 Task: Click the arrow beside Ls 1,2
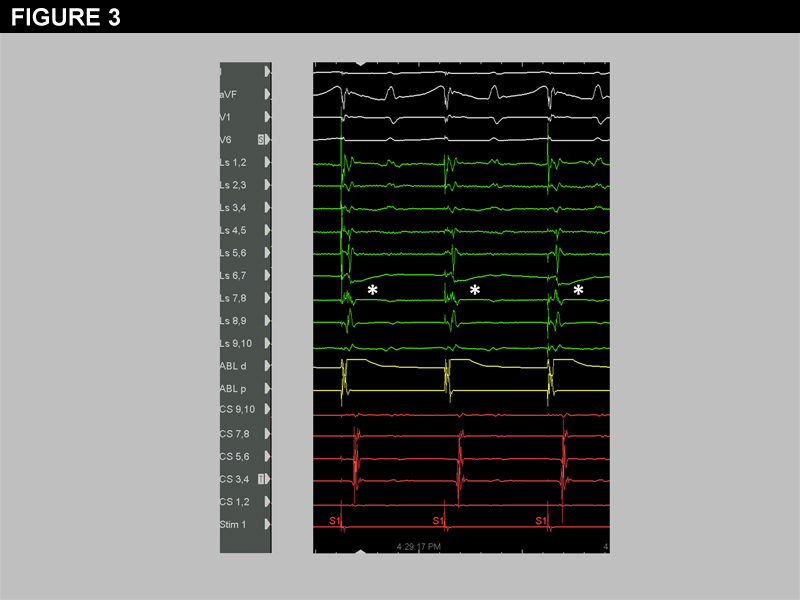[x=267, y=162]
